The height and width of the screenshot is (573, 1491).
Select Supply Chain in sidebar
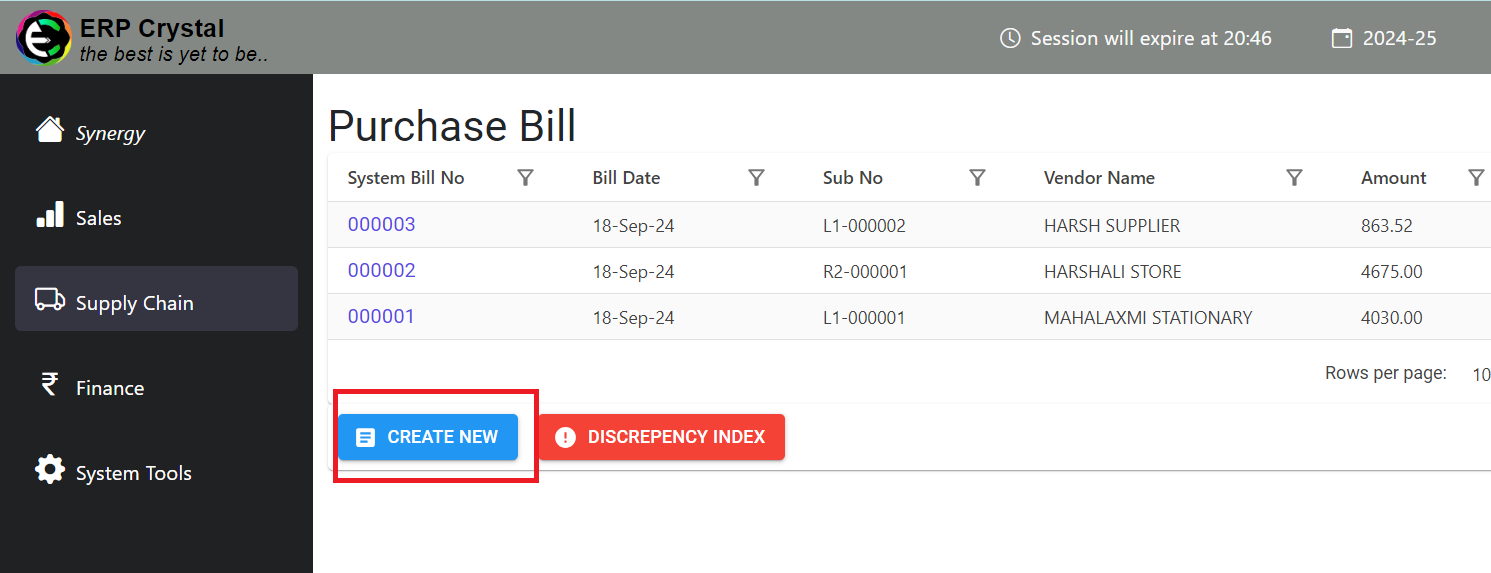click(x=156, y=302)
